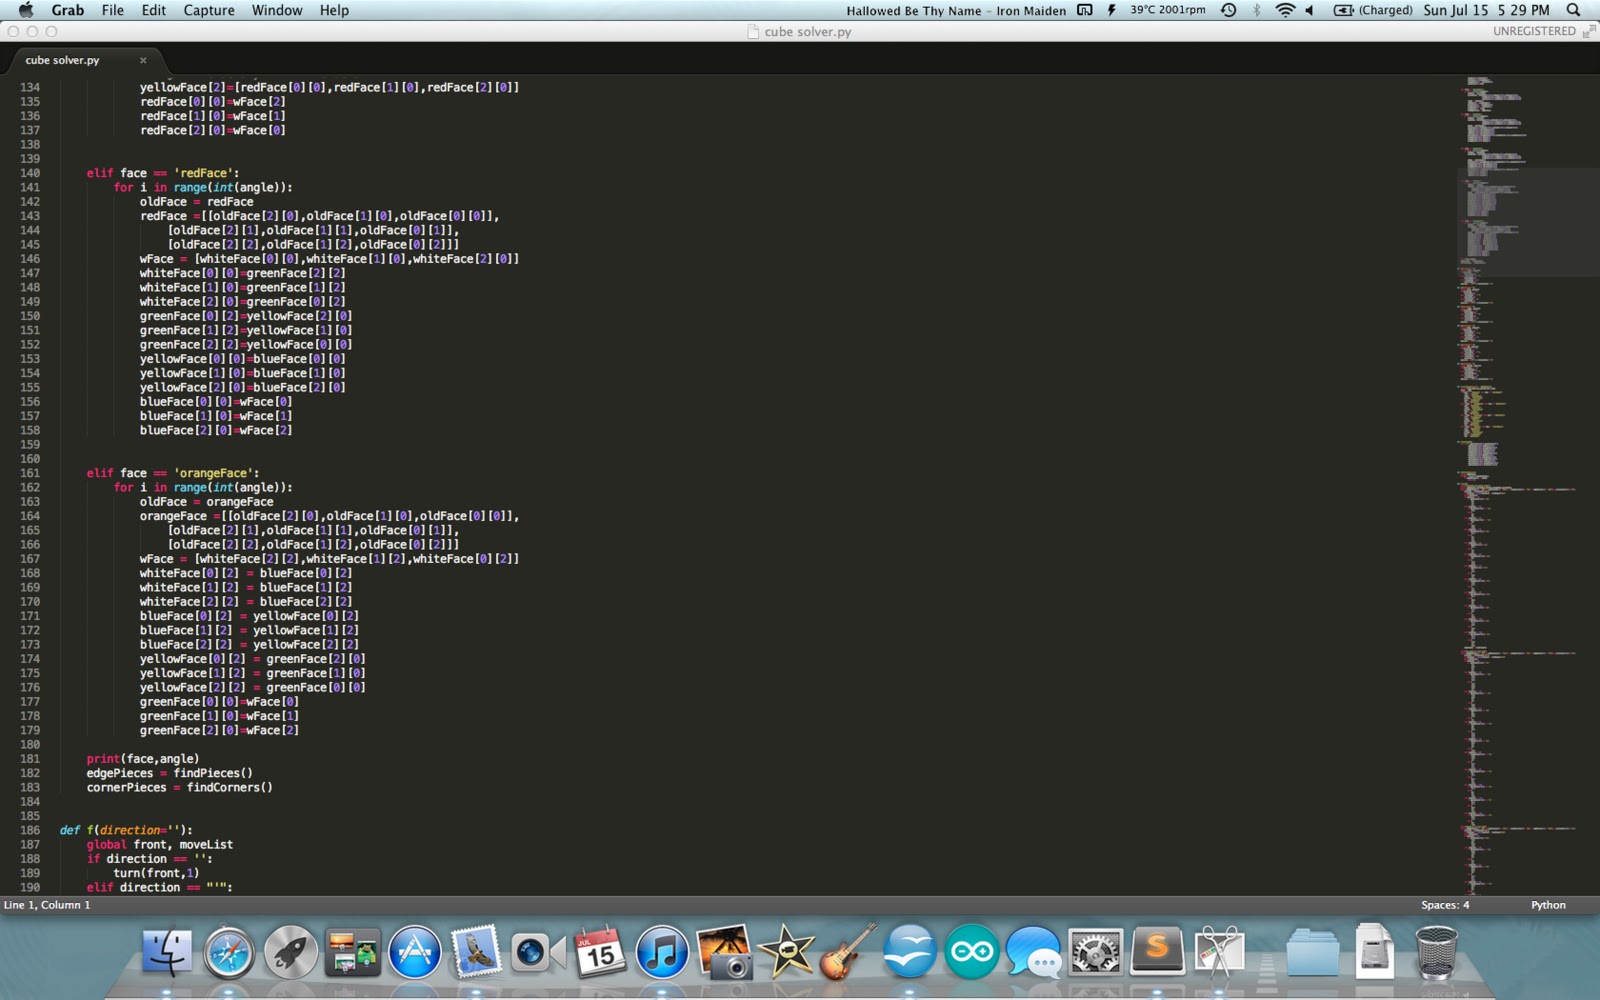Click the elif face == 'orangeFace' line
Viewport: 1600px width, 1000px height.
pos(173,473)
